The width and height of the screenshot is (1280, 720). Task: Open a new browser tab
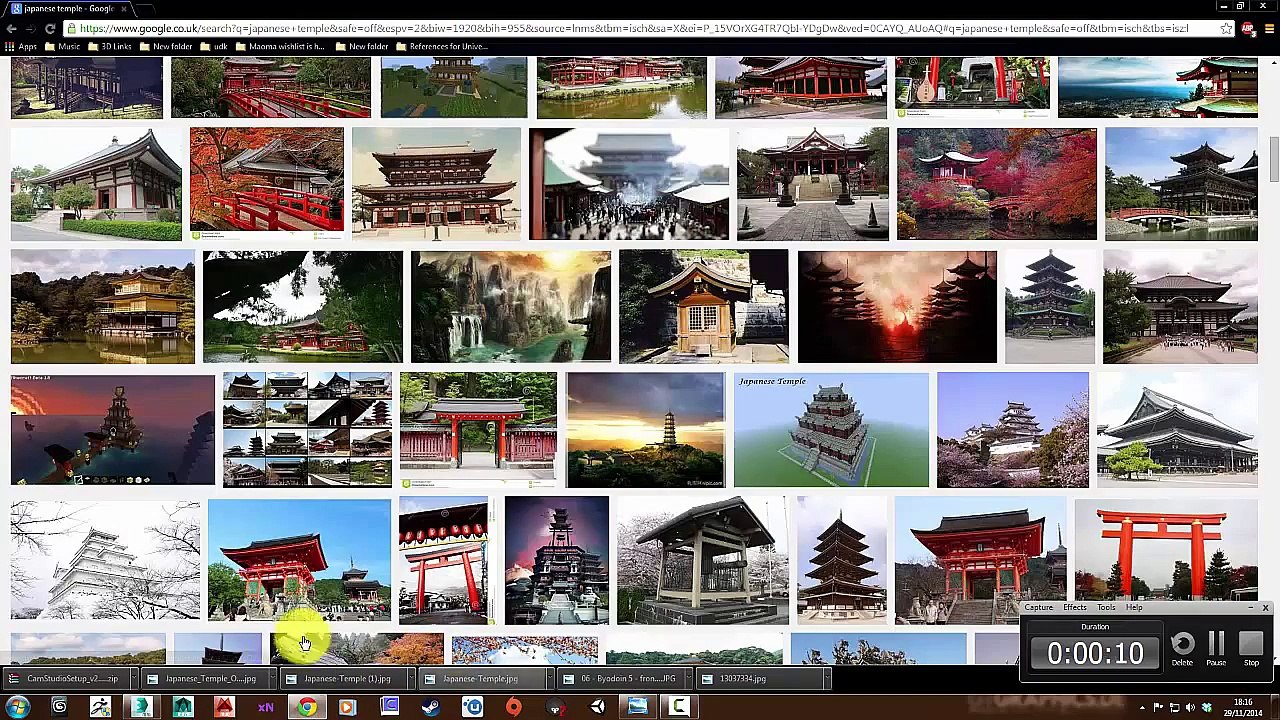pyautogui.click(x=147, y=8)
